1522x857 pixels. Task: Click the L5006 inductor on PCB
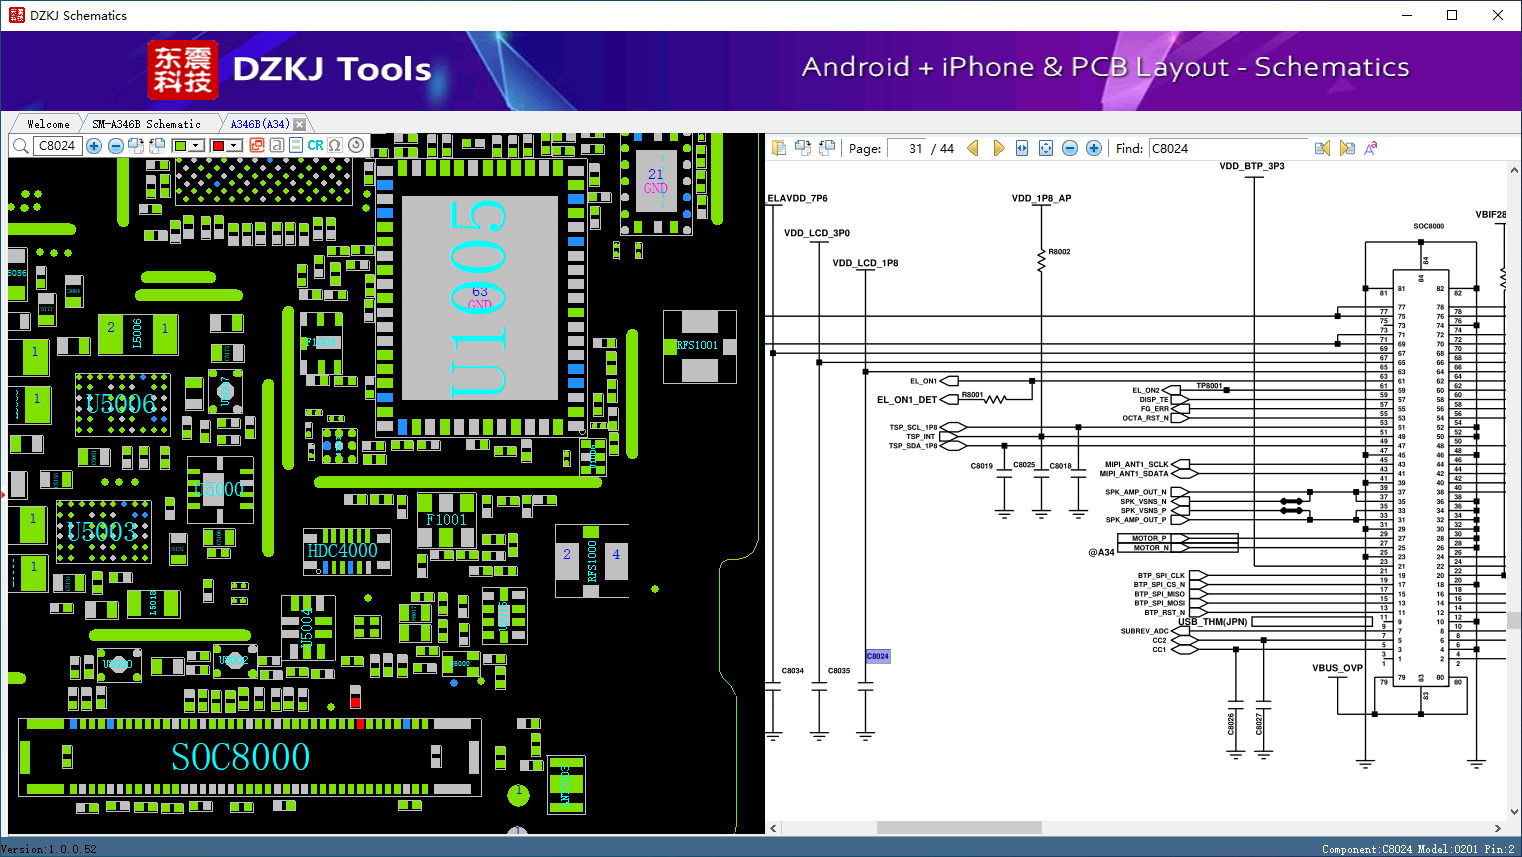pos(138,334)
